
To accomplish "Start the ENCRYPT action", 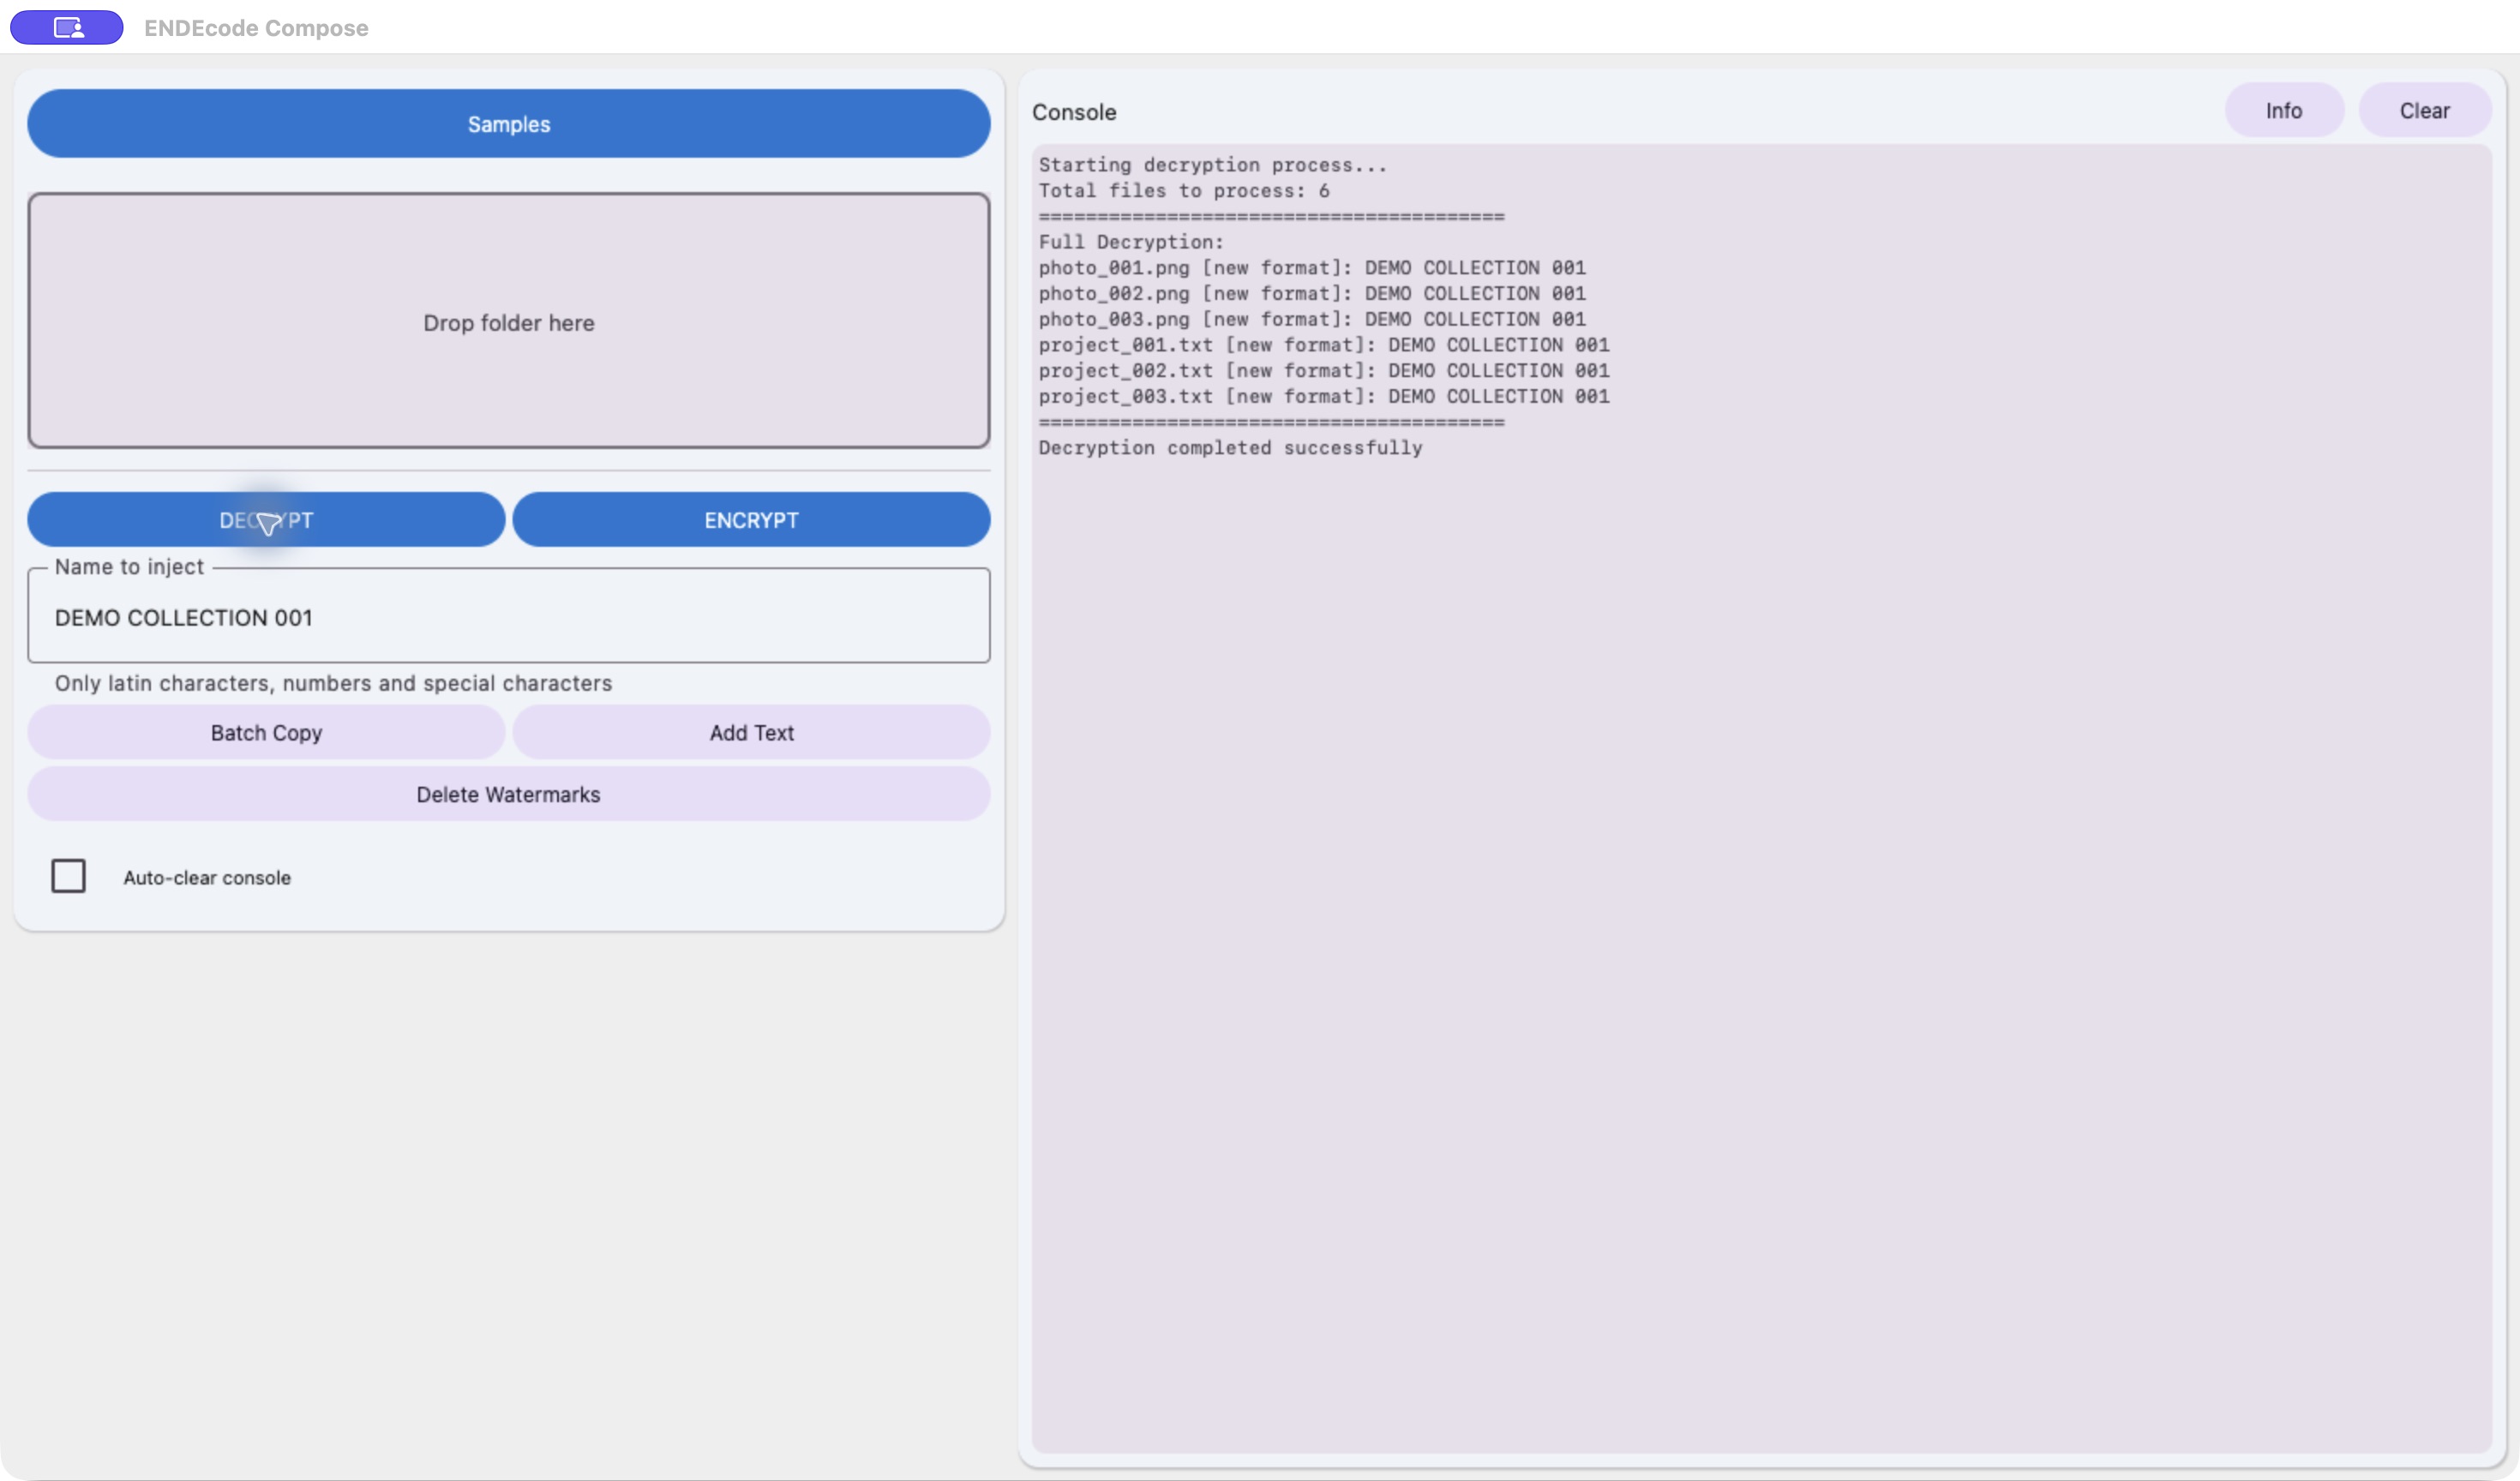I will 751,520.
